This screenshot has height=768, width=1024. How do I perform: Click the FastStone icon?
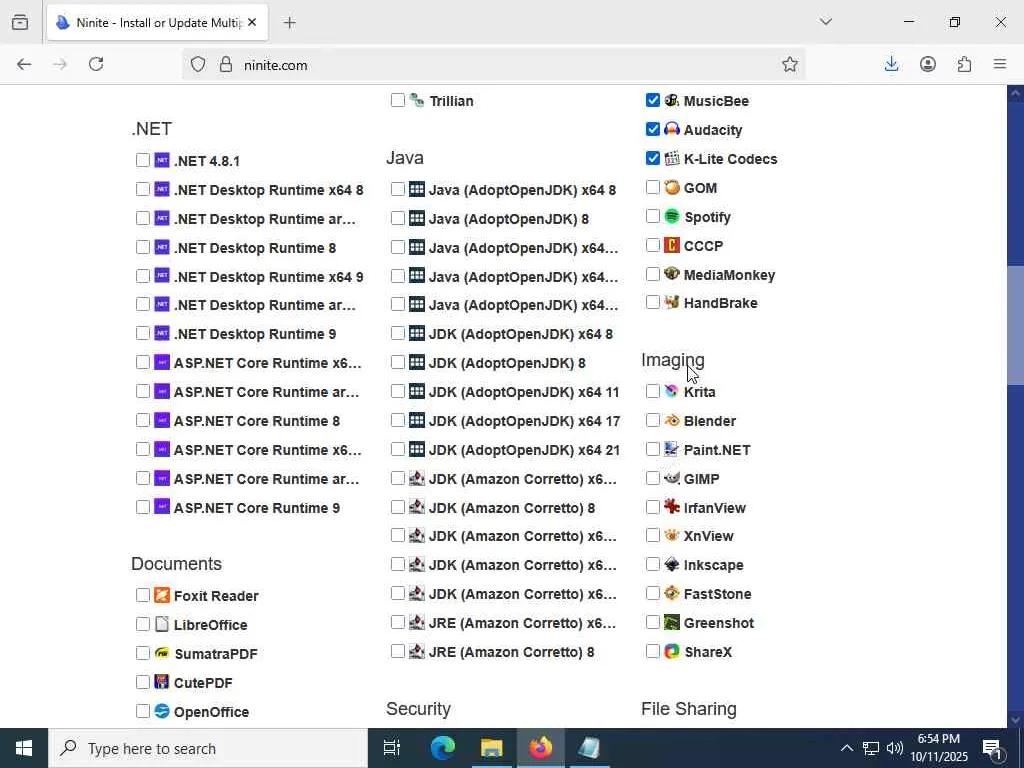click(671, 593)
